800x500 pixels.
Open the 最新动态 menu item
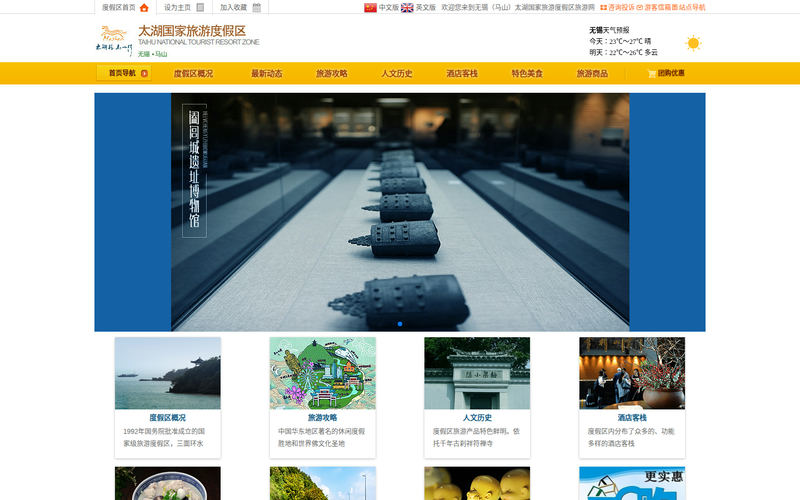click(x=266, y=73)
